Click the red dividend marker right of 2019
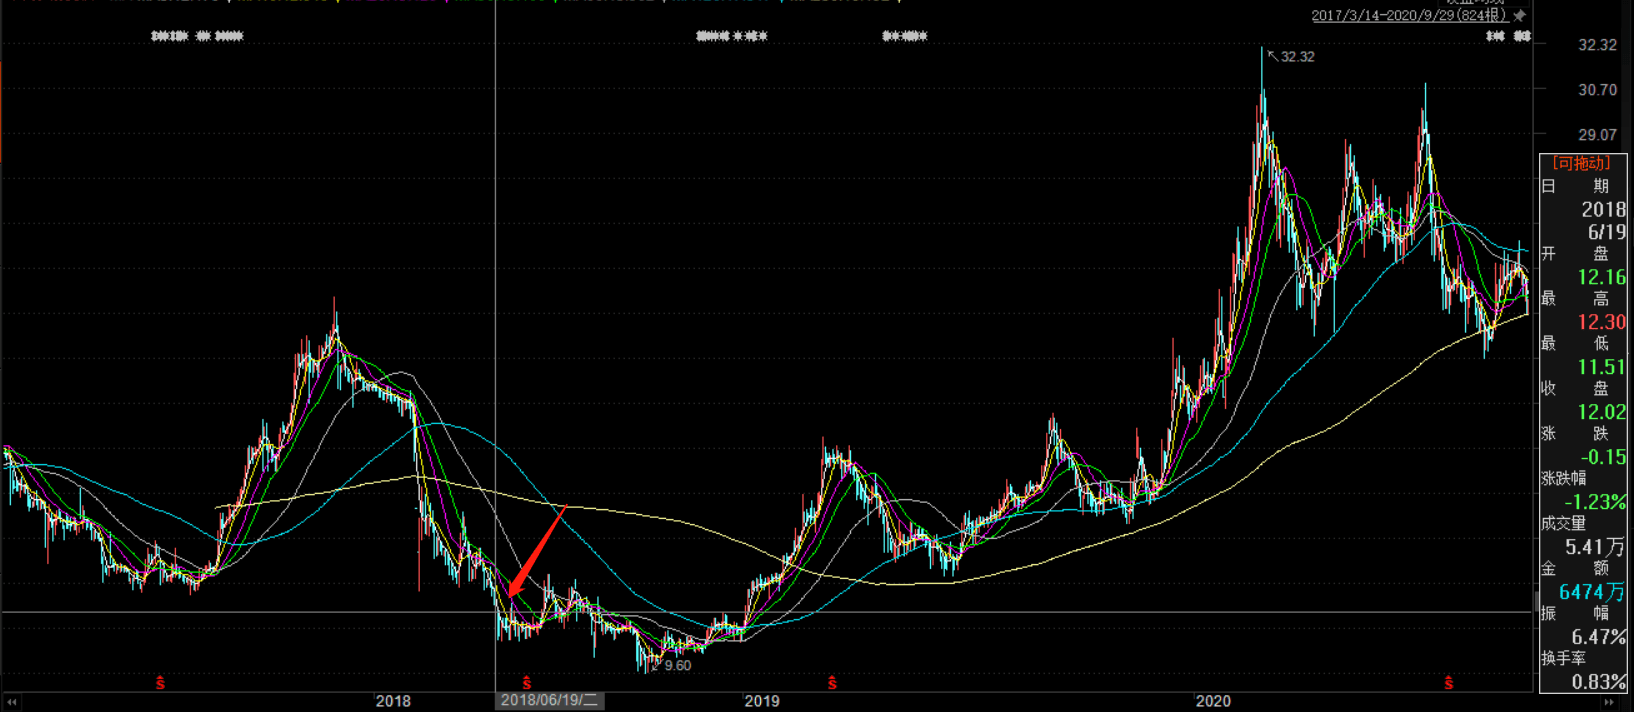The image size is (1634, 712). 832,683
